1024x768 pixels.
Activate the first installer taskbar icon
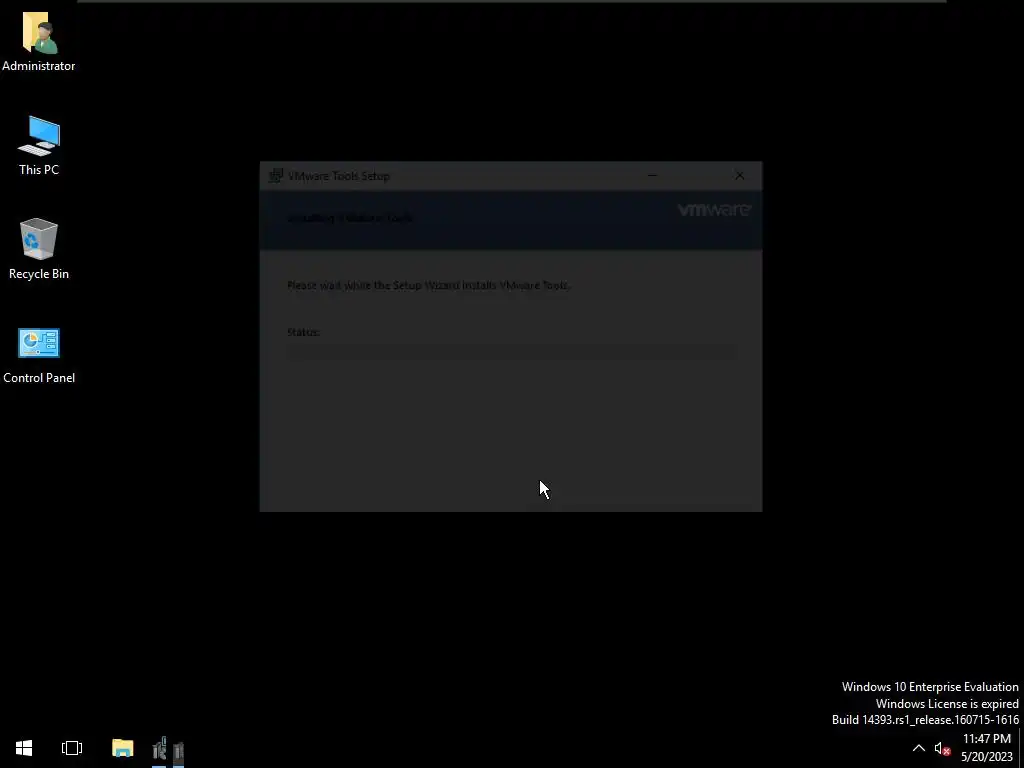coord(159,748)
